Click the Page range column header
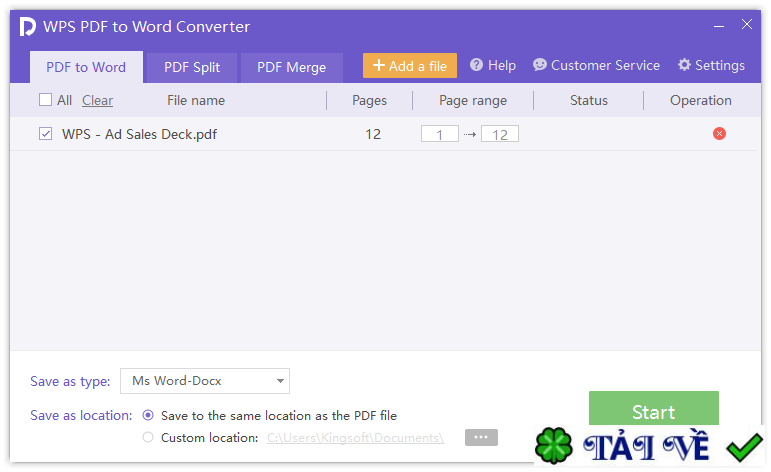 click(473, 100)
